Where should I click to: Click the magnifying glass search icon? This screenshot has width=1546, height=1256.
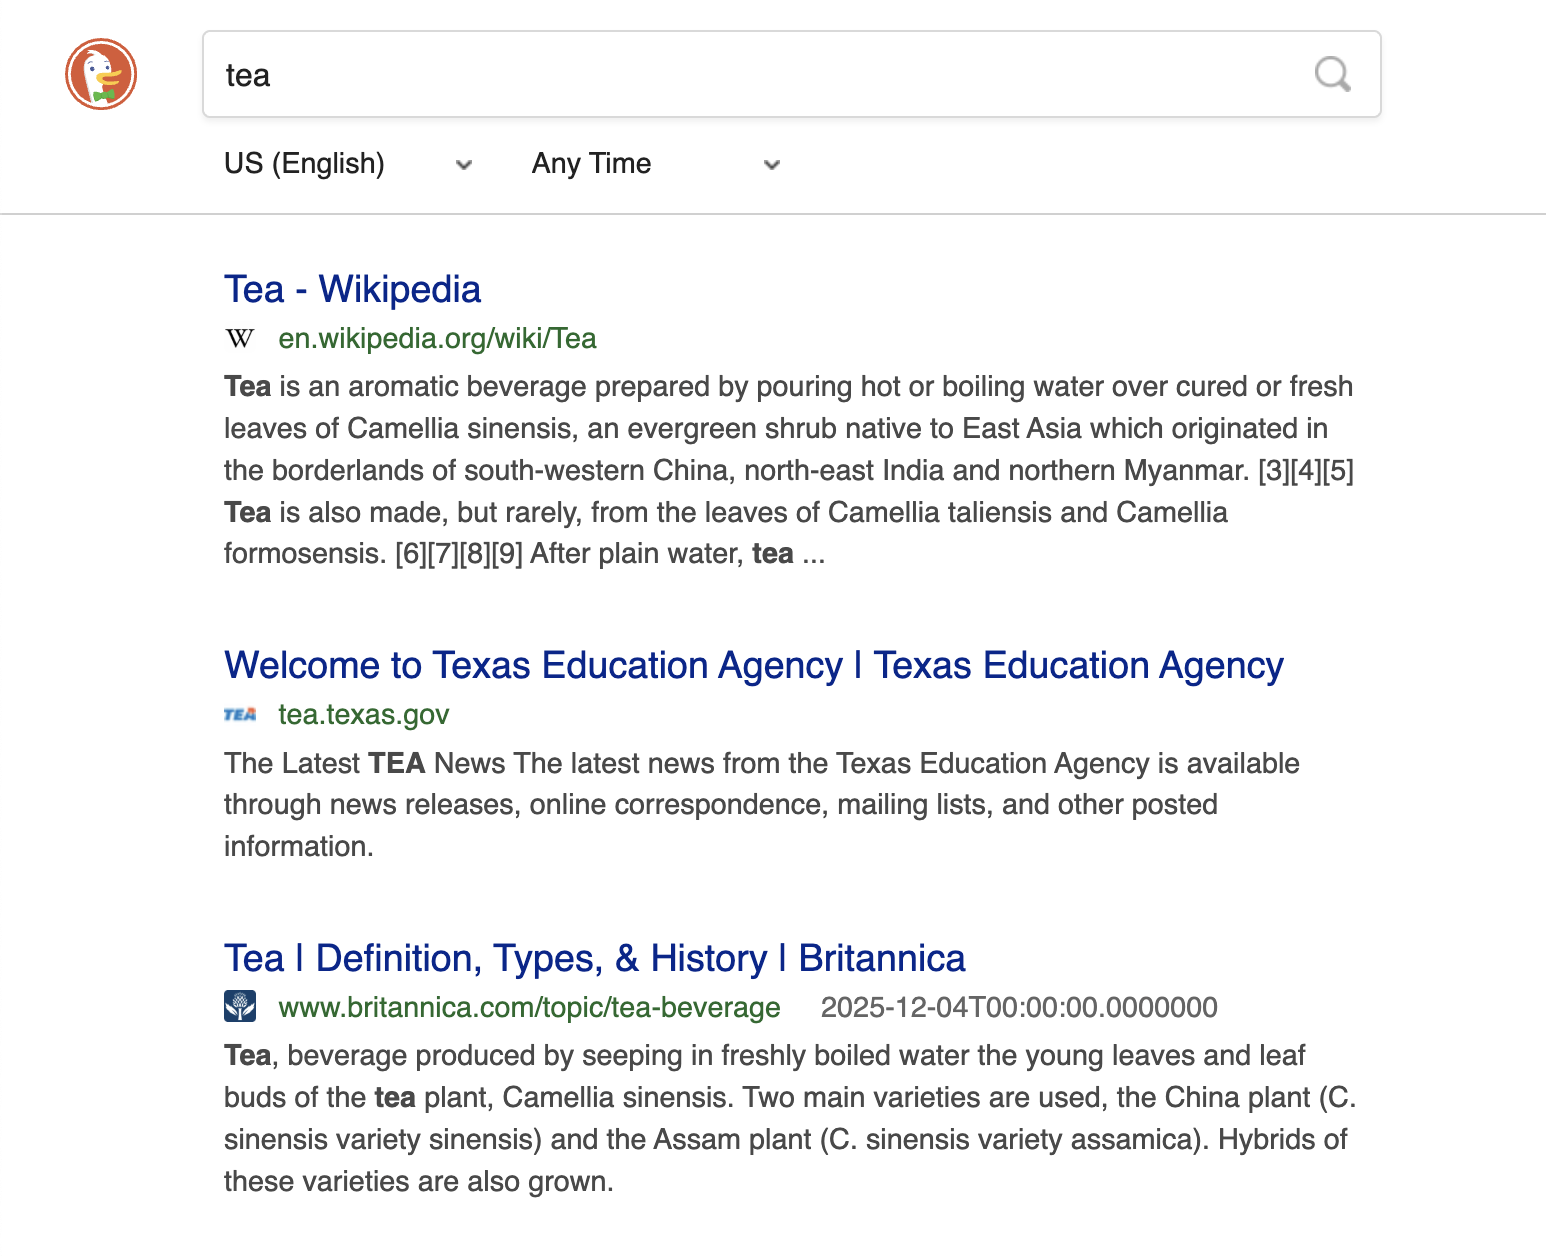[x=1332, y=74]
